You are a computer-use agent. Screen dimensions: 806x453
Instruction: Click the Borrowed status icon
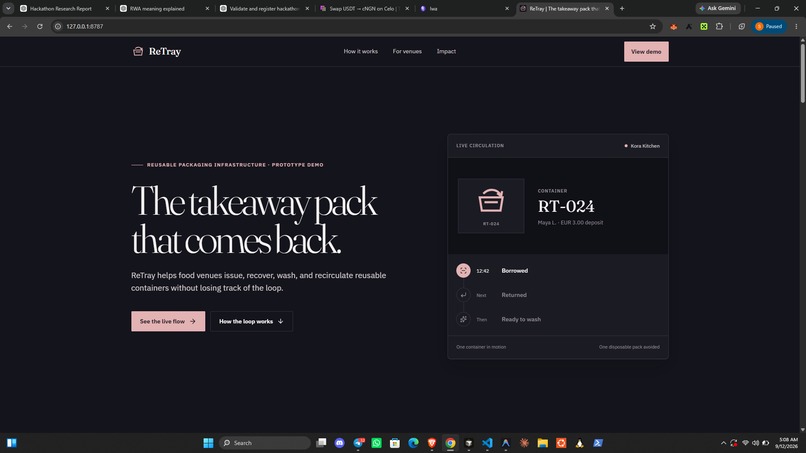463,270
